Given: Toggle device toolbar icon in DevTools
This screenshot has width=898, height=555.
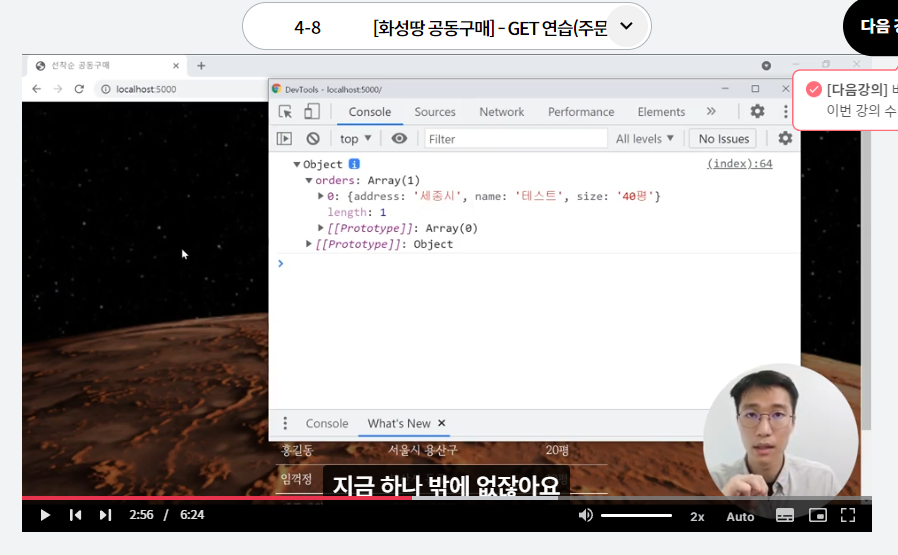Looking at the screenshot, I should pyautogui.click(x=312, y=112).
